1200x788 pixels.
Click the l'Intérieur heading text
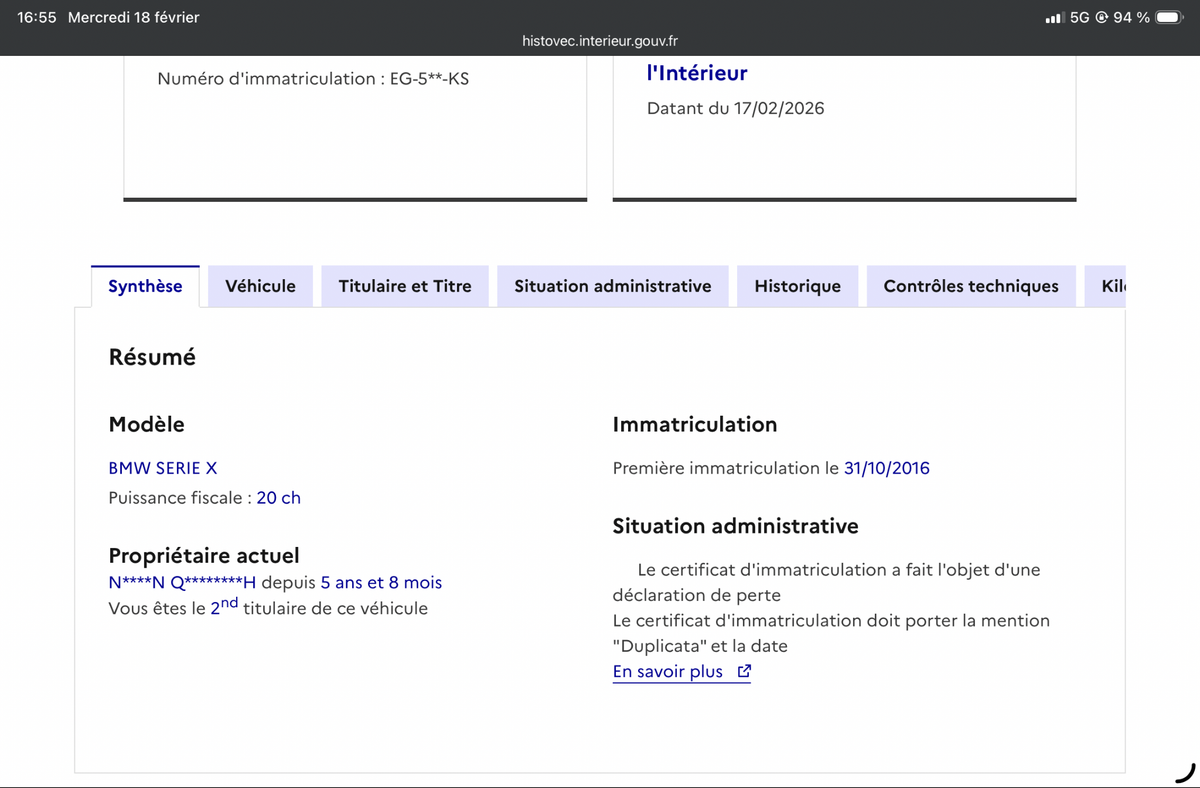[x=697, y=73]
